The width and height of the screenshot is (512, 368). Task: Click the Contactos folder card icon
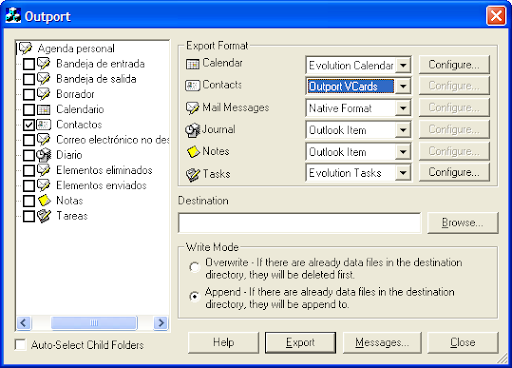(43, 125)
